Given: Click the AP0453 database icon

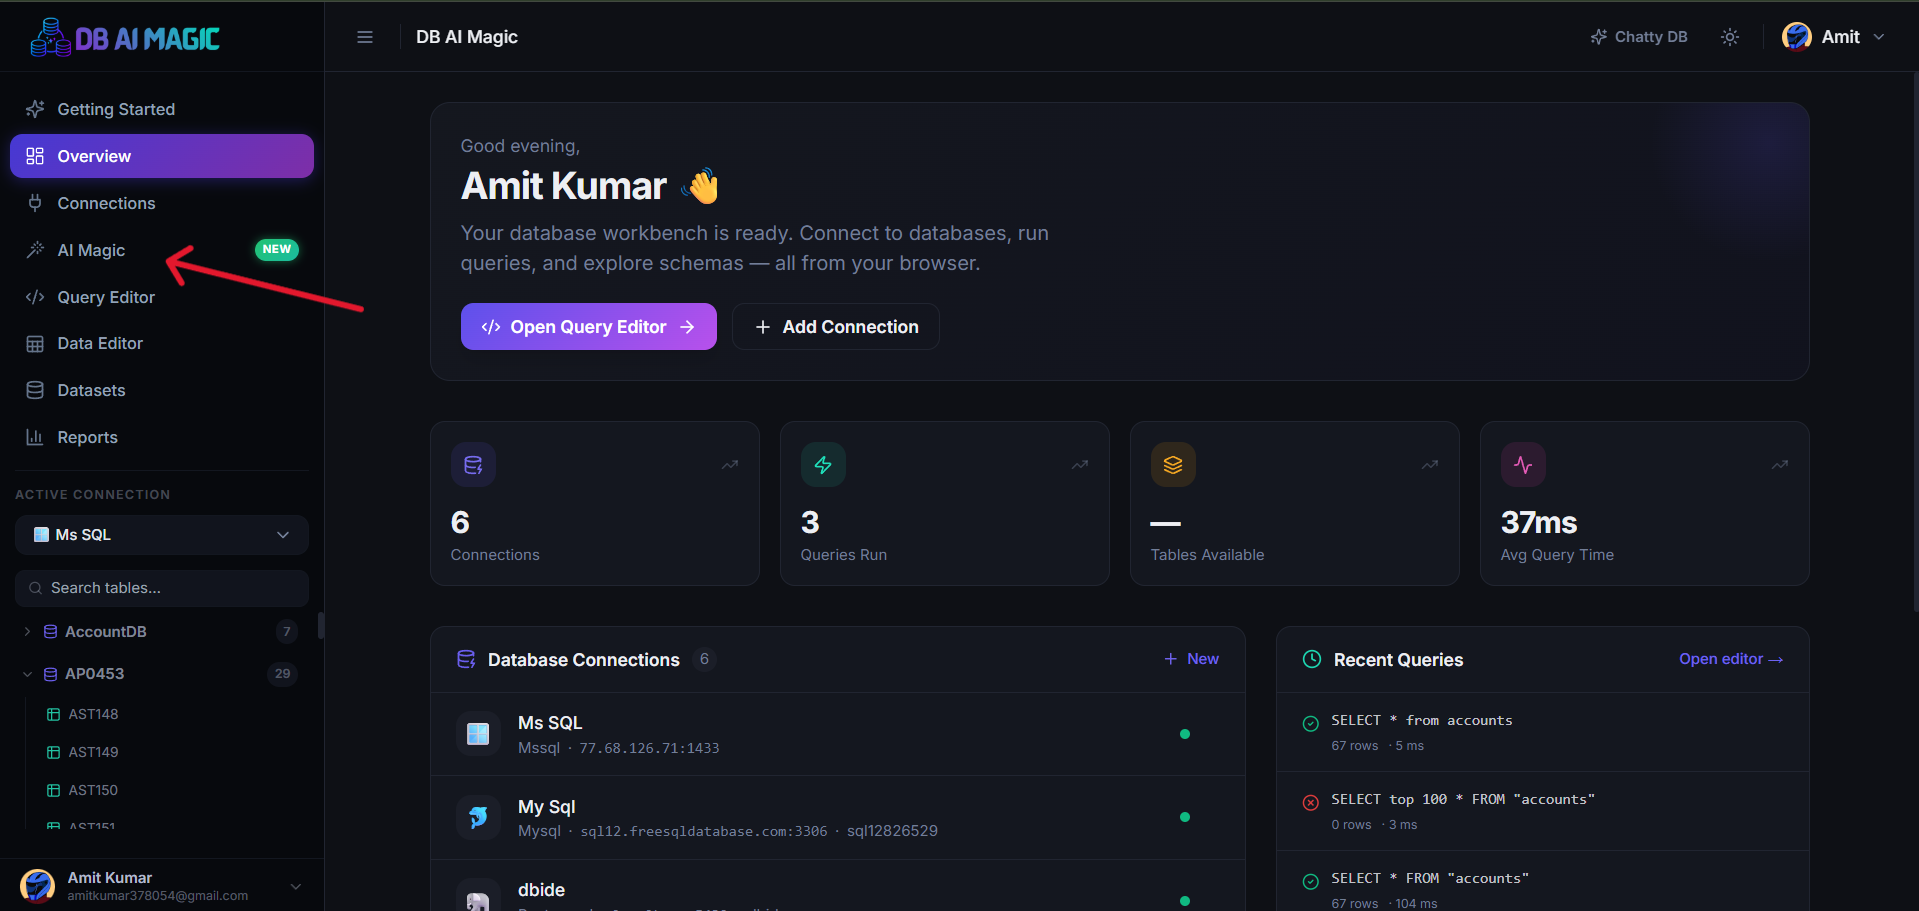Looking at the screenshot, I should 50,674.
